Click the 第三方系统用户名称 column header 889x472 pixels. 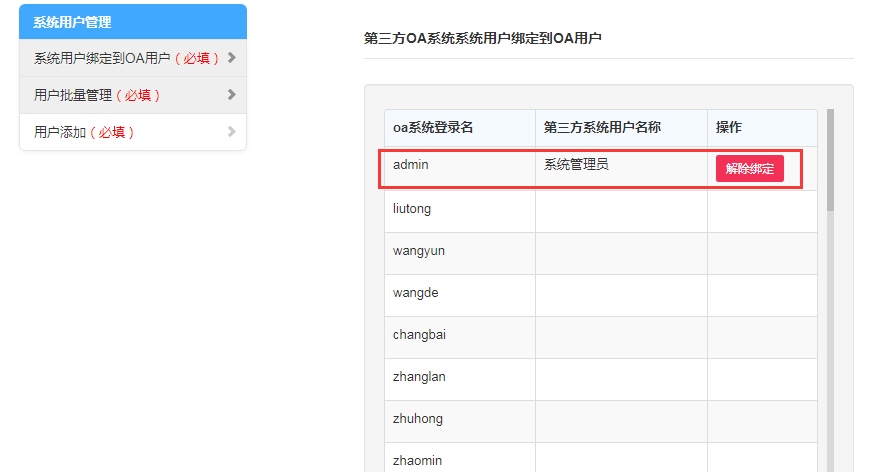tap(602, 128)
